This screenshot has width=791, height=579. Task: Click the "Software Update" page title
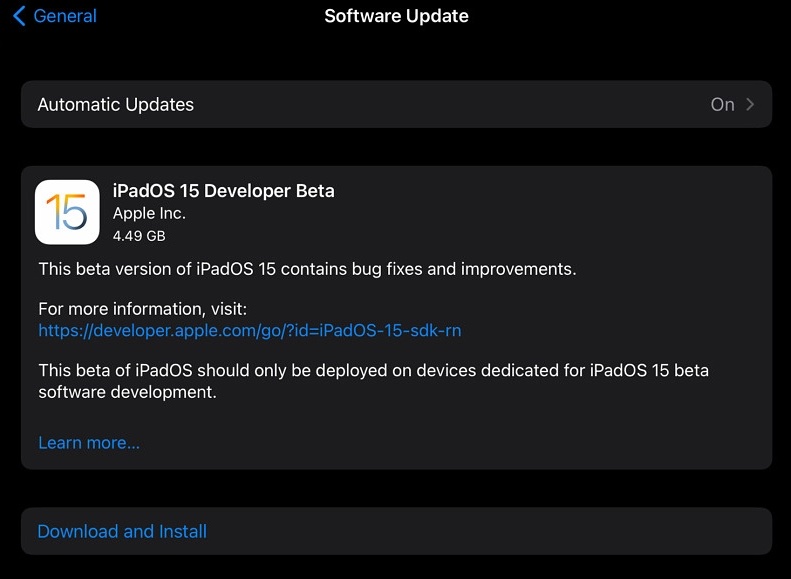pyautogui.click(x=396, y=16)
